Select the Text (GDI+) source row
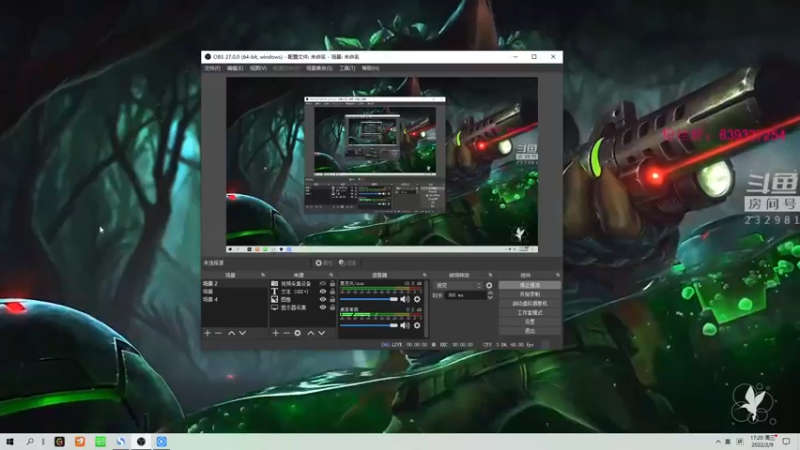800x450 pixels. coord(303,291)
